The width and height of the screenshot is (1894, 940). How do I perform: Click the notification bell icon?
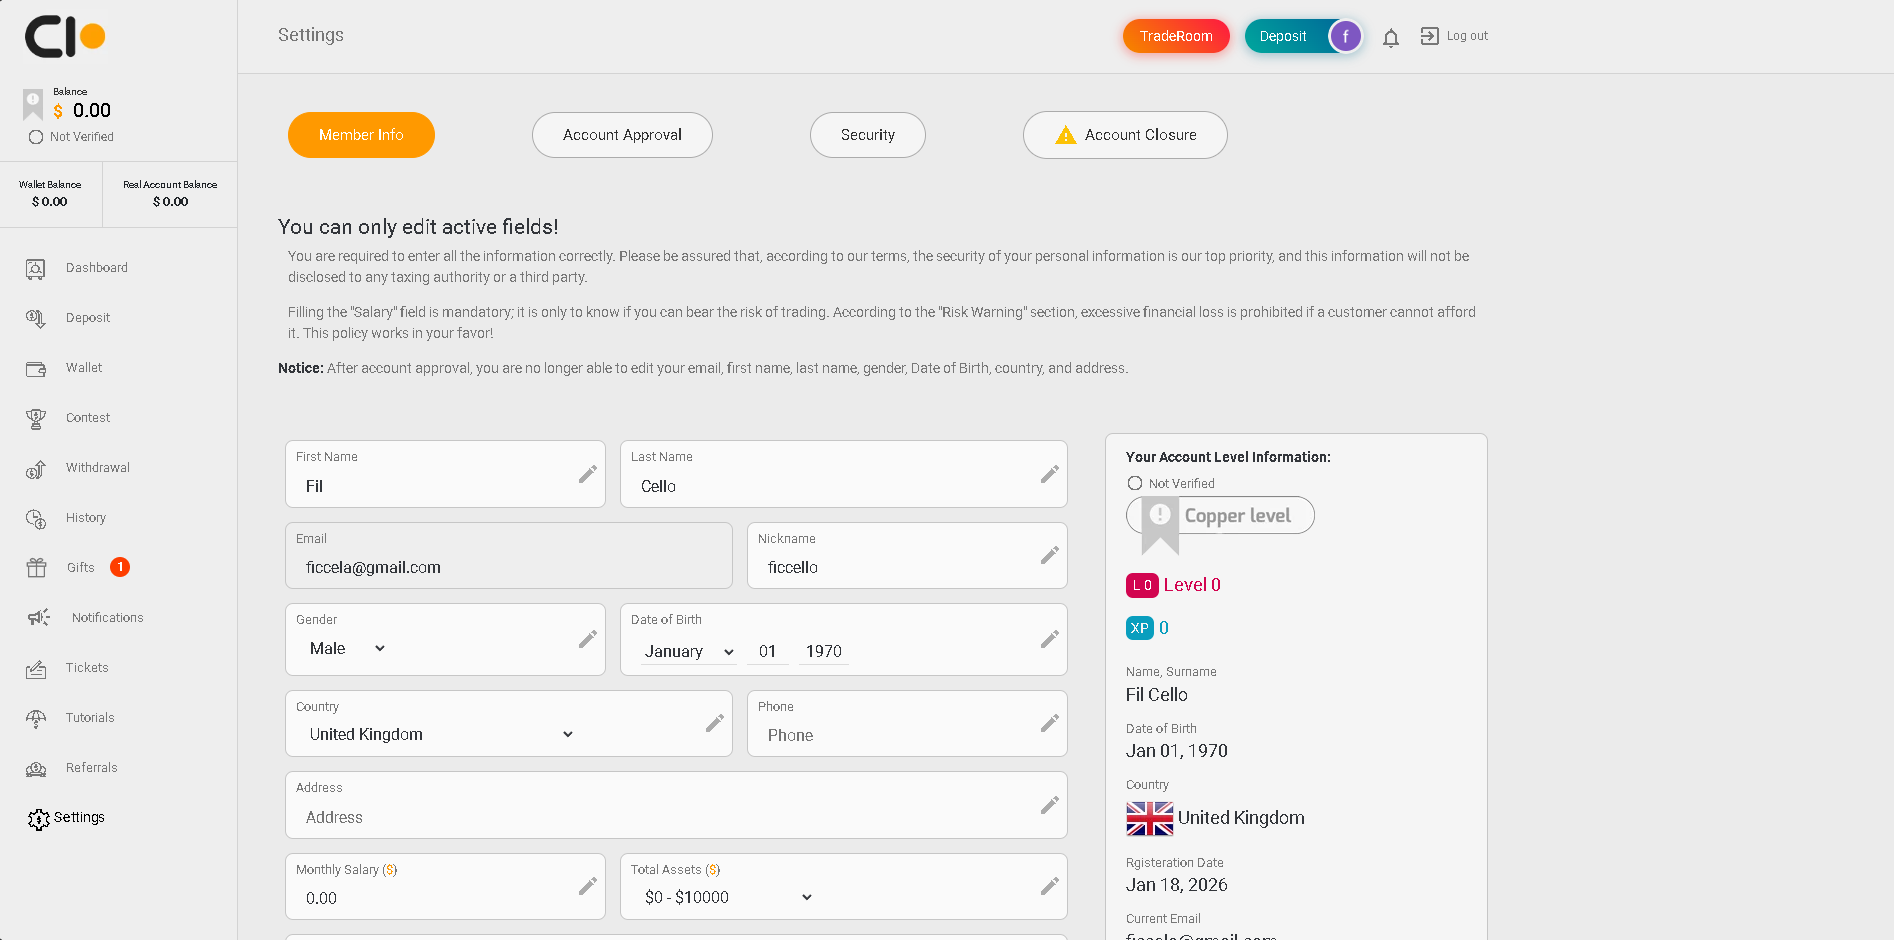1390,38
